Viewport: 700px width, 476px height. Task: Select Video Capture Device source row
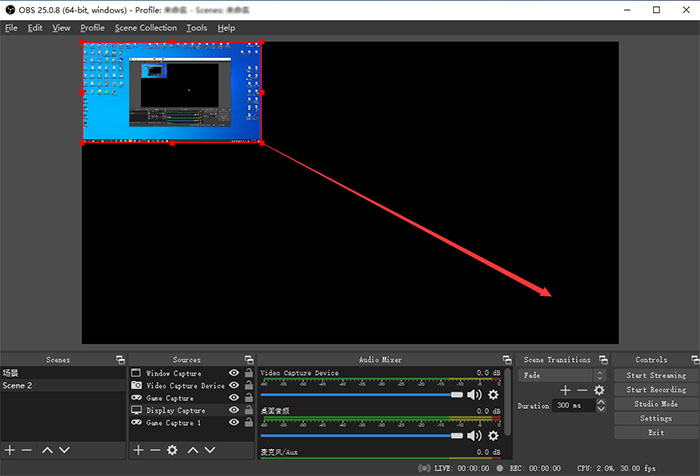click(x=192, y=385)
